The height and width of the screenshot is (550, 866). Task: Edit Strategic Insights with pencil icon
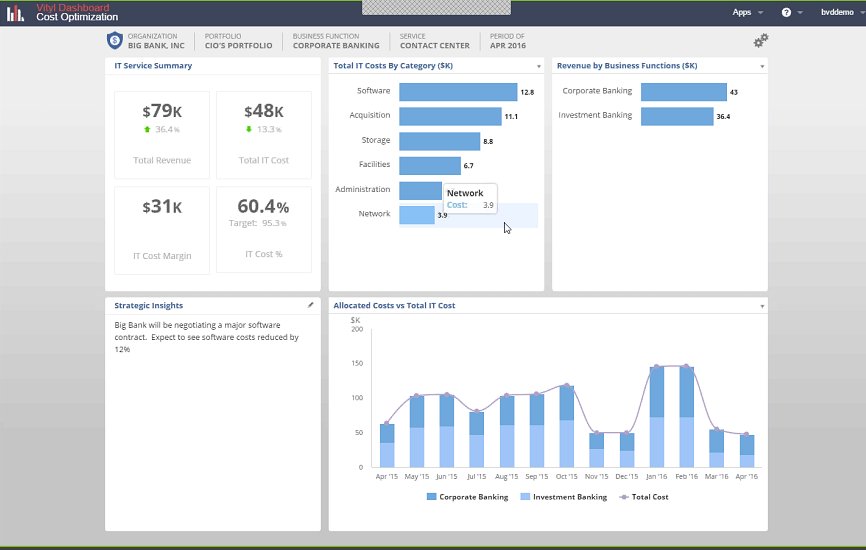pos(311,305)
